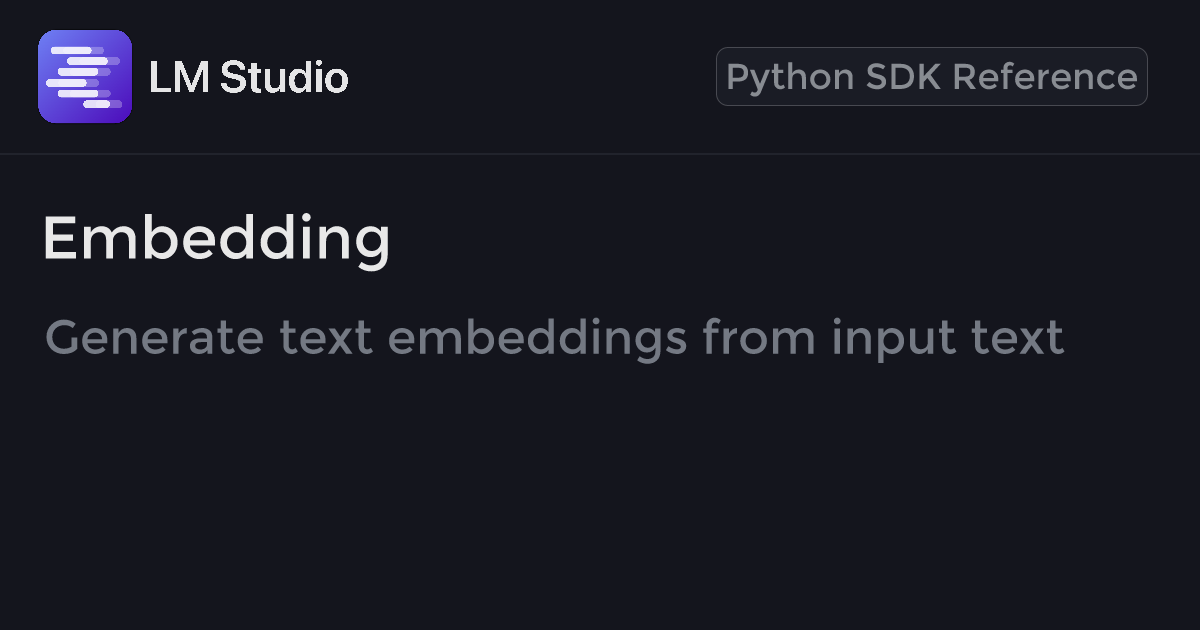Click the letters "LM" beside the logo
Image resolution: width=1200 pixels, height=630 pixels.
point(178,77)
